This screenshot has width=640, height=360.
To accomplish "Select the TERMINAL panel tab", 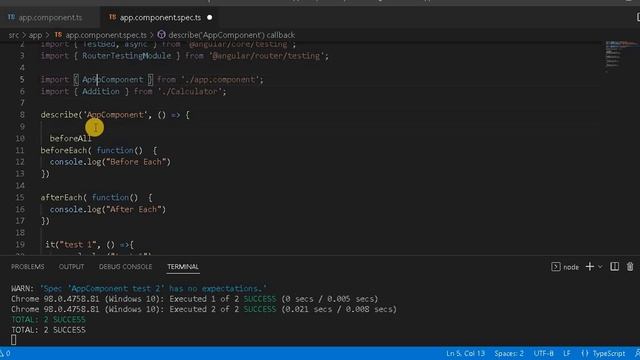I will [182, 267].
